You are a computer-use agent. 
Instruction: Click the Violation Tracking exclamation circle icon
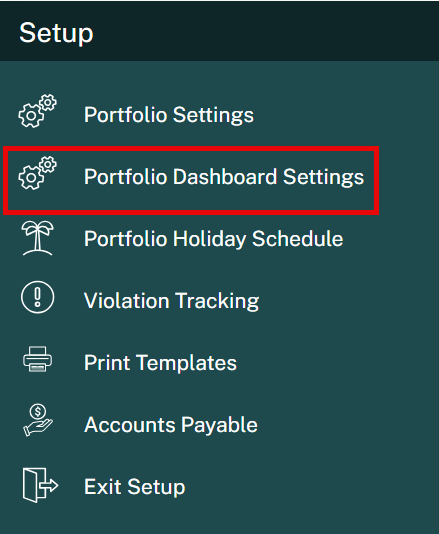point(37,297)
